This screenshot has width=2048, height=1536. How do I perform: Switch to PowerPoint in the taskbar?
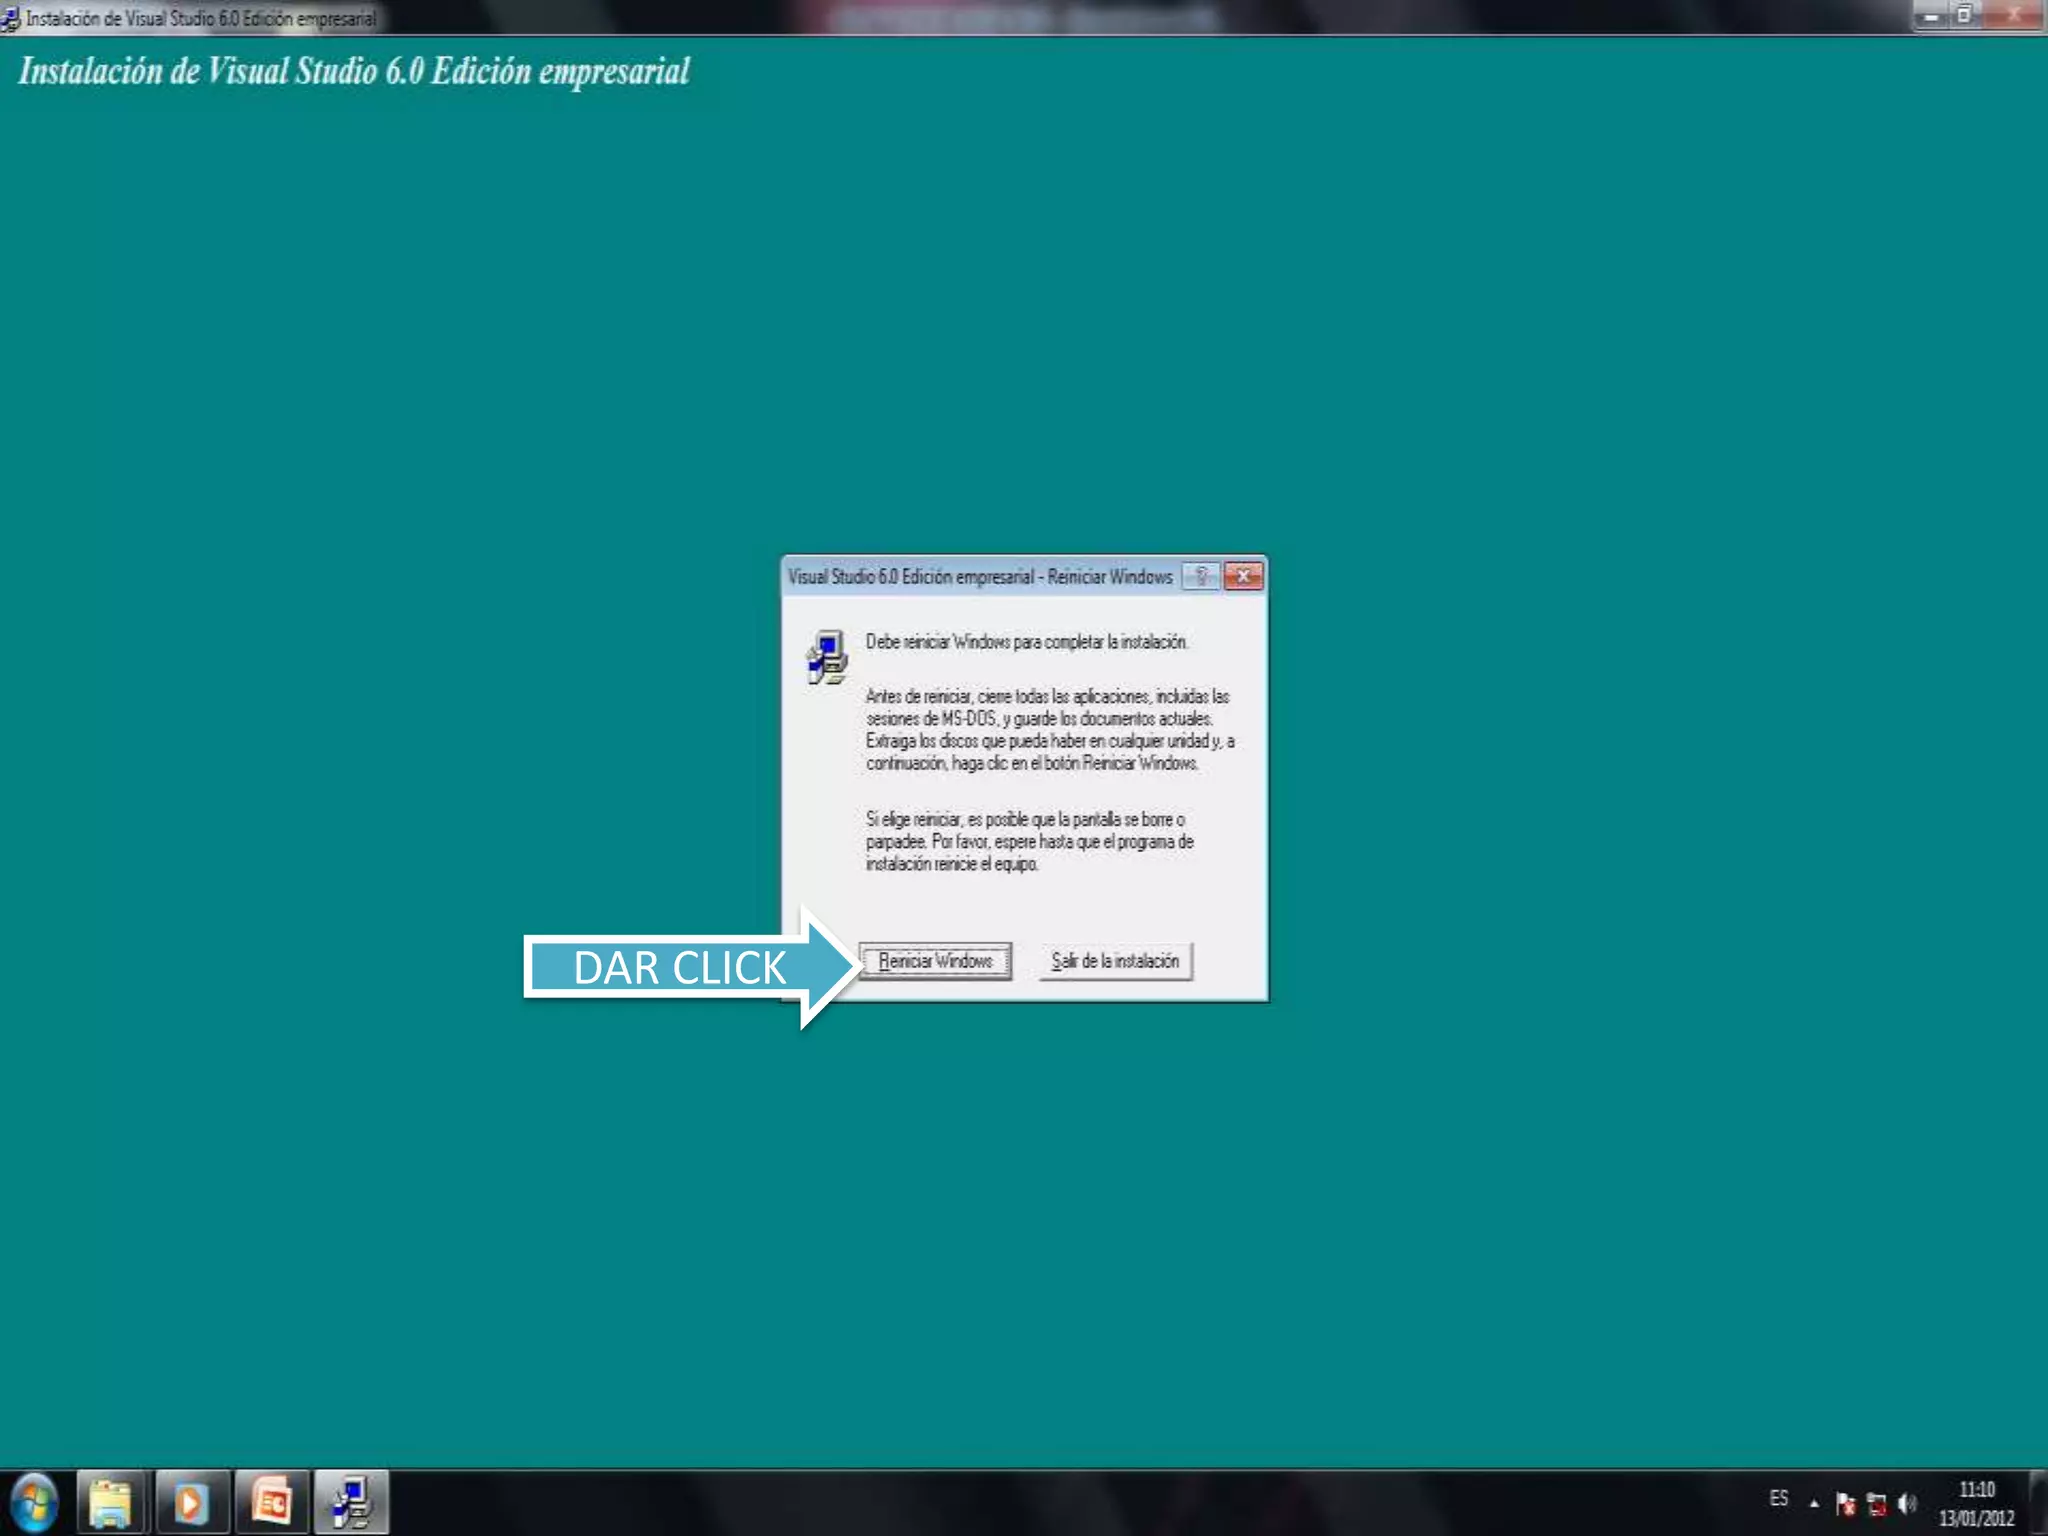tap(271, 1502)
